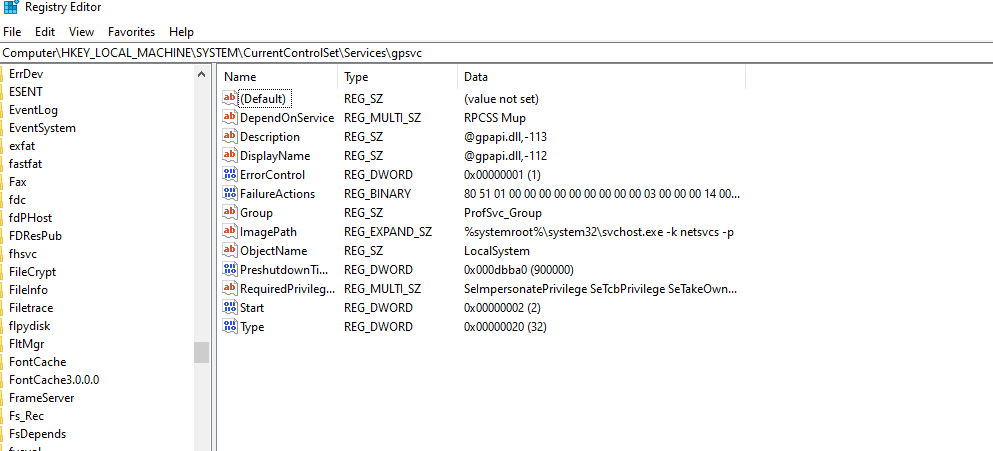
Task: Select the exfat key in the tree
Action: coord(22,146)
